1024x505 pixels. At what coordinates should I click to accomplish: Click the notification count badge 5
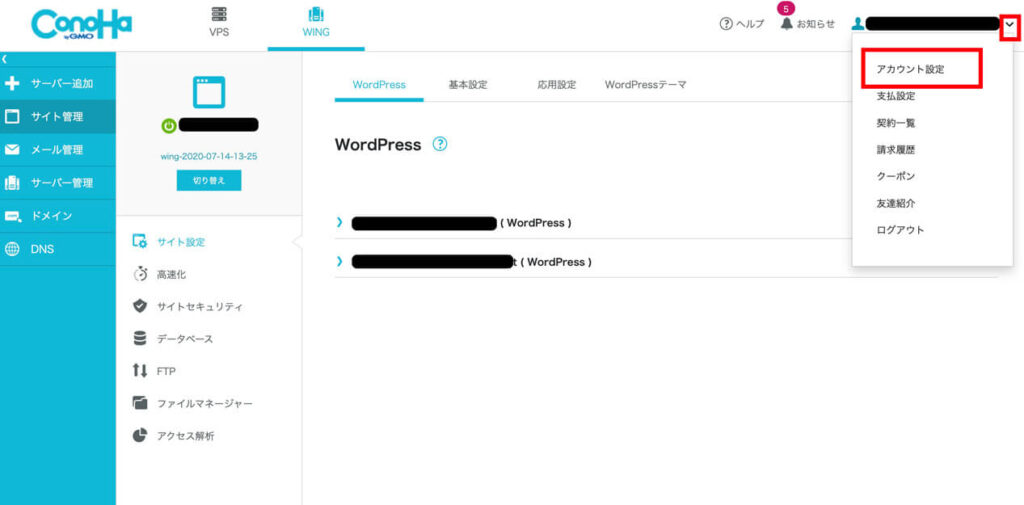786,9
